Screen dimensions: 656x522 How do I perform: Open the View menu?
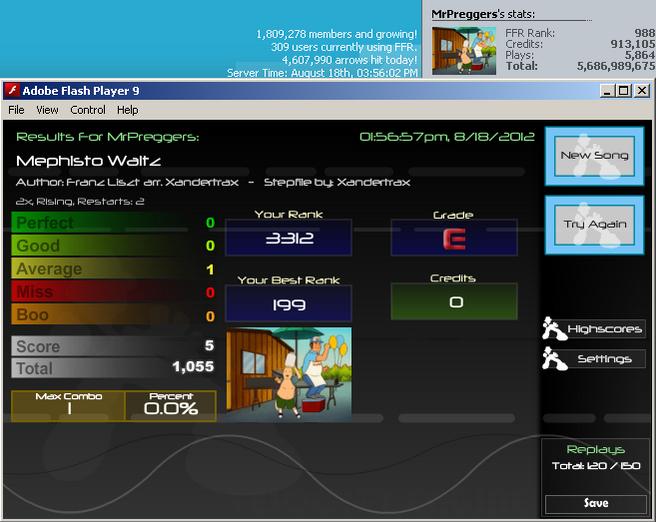(x=47, y=110)
